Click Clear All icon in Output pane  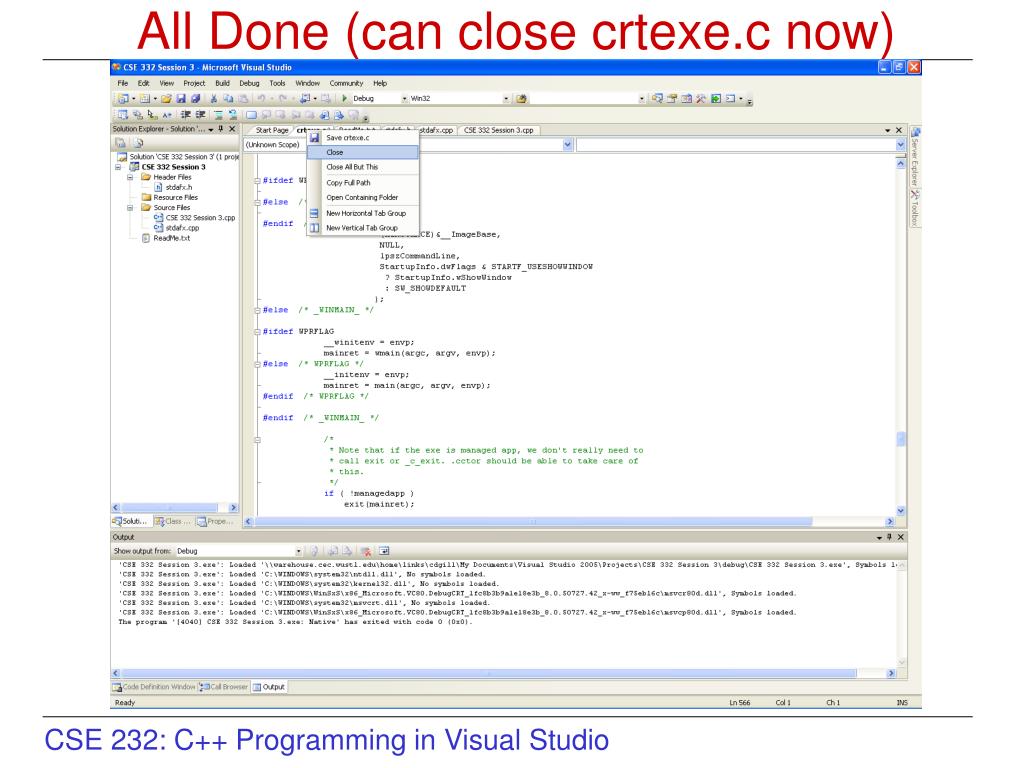pyautogui.click(x=365, y=552)
